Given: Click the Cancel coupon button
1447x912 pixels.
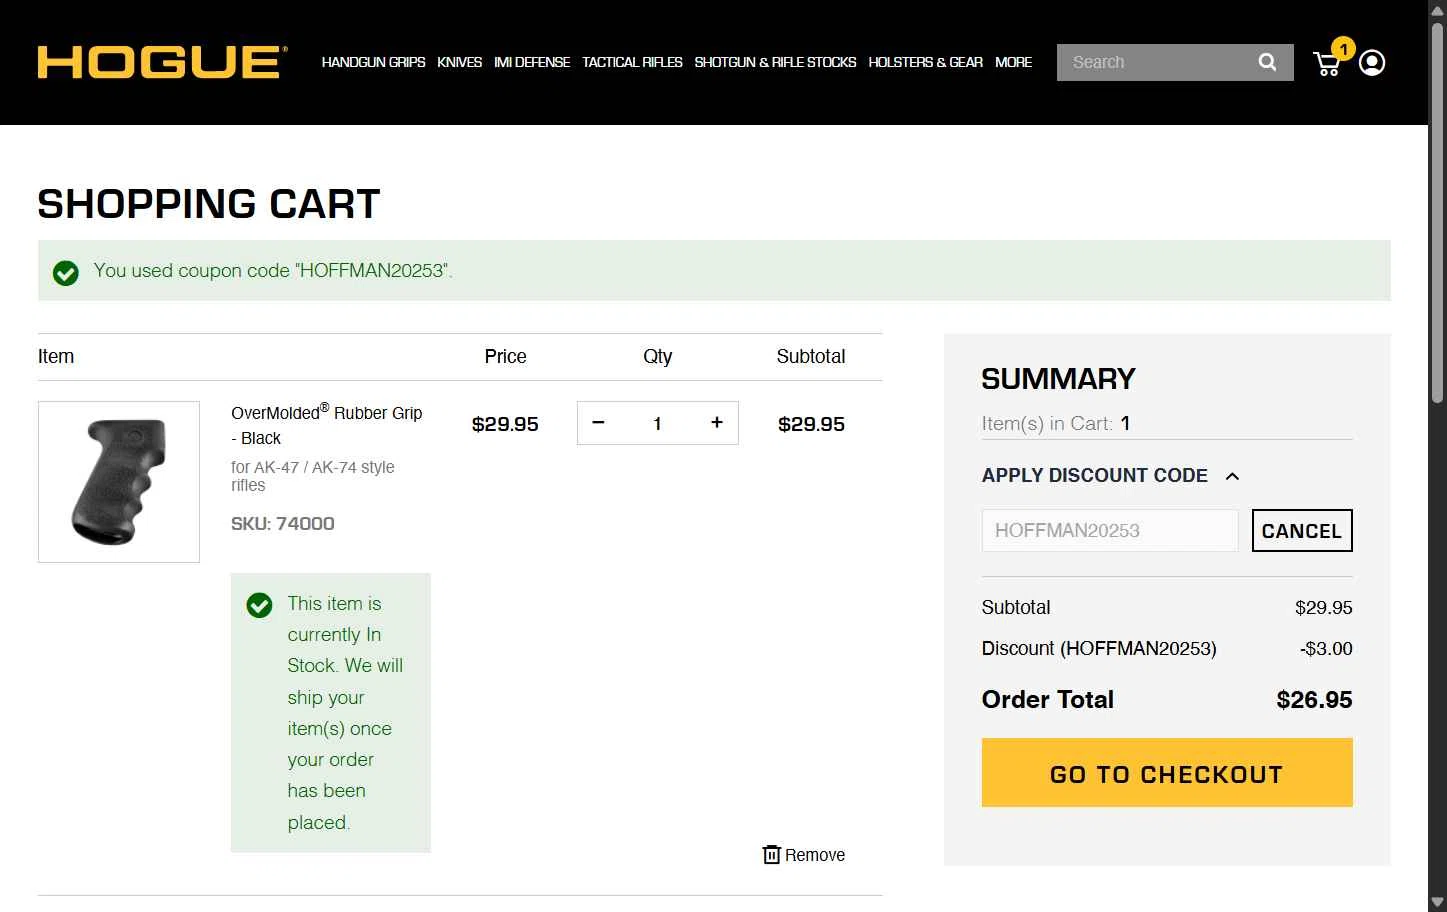Looking at the screenshot, I should click(1302, 531).
